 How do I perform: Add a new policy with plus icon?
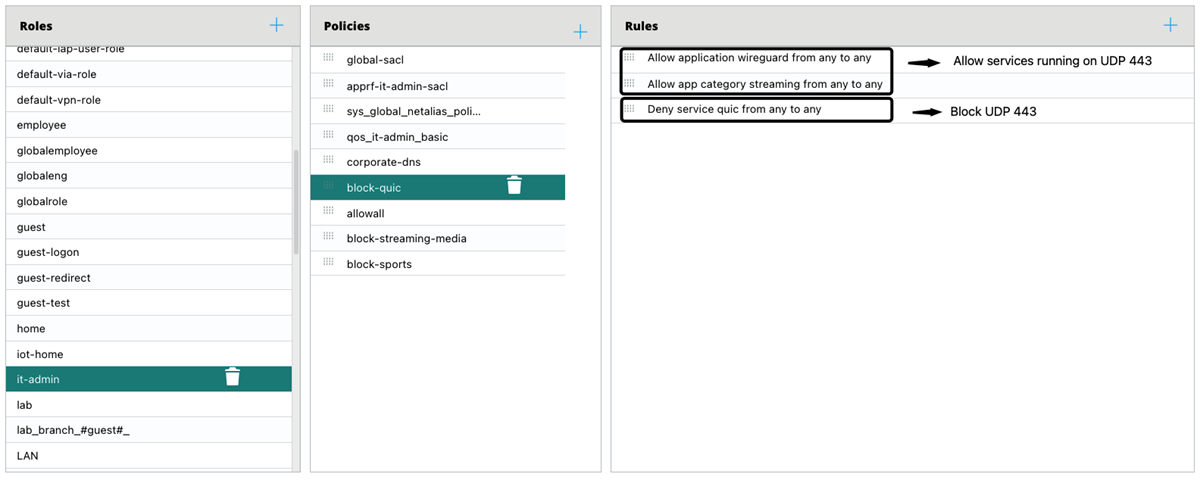pos(580,32)
